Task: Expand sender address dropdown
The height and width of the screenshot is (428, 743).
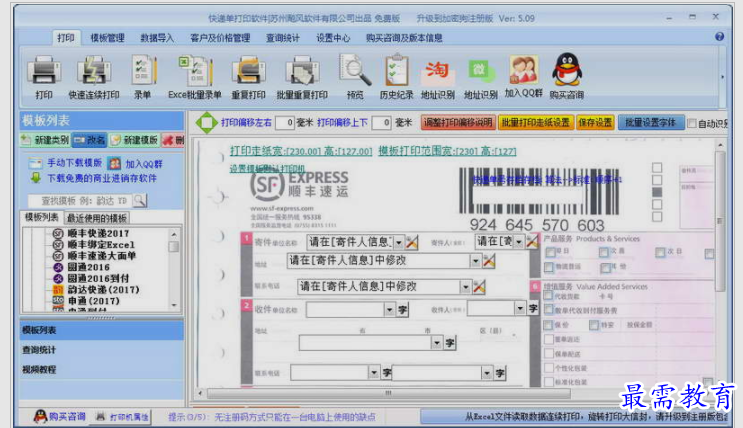Action: [x=475, y=261]
